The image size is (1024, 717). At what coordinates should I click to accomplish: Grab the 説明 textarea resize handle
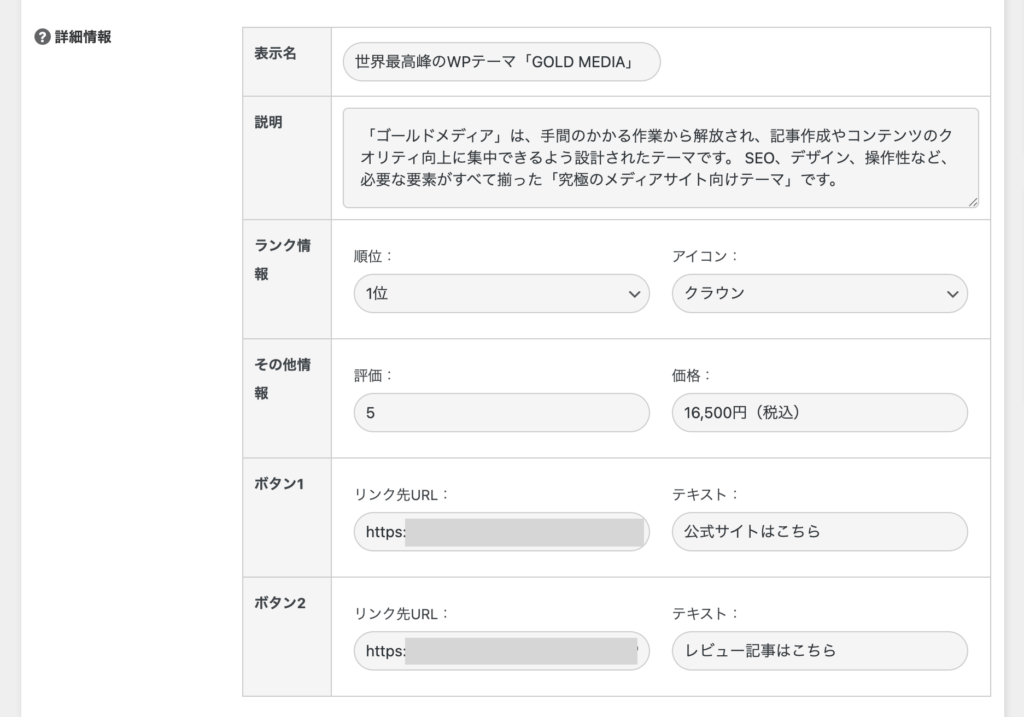[x=972, y=202]
